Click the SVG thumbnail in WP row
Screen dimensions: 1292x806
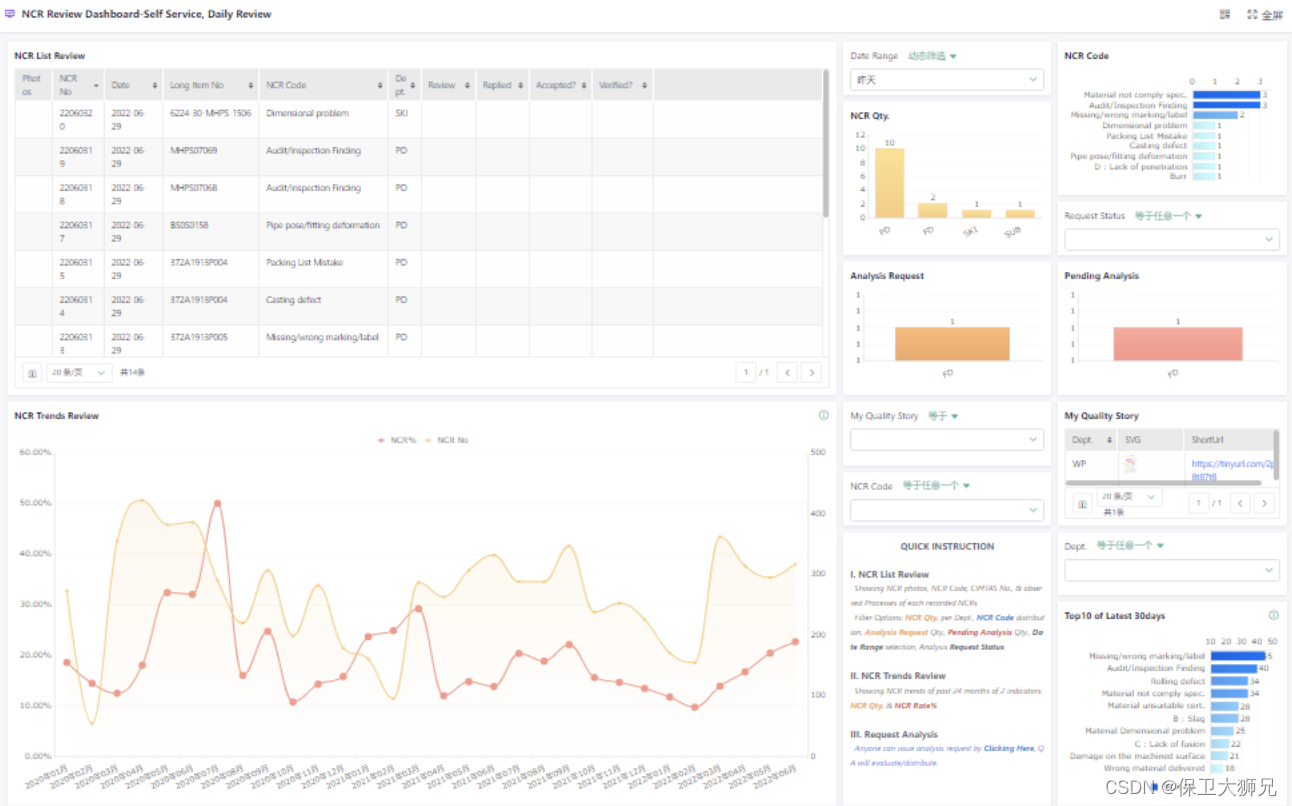(1131, 464)
